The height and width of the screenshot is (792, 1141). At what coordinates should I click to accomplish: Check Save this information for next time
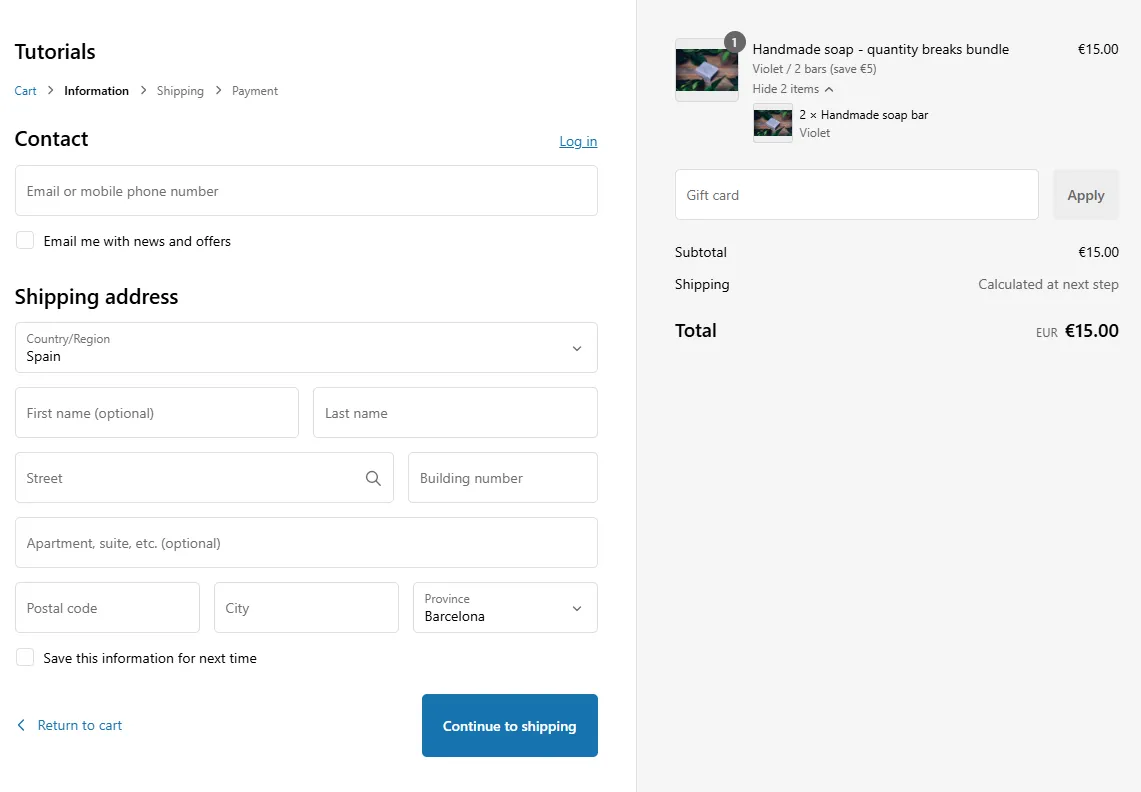25,658
